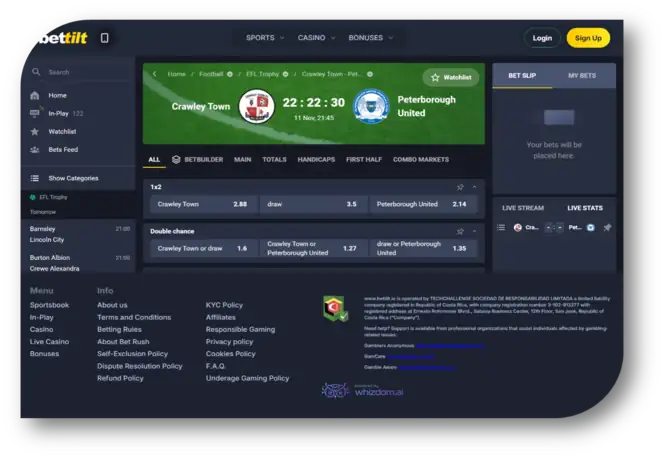The width and height of the screenshot is (665, 458).
Task: Switch to the ALL markets tab
Action: 154,160
